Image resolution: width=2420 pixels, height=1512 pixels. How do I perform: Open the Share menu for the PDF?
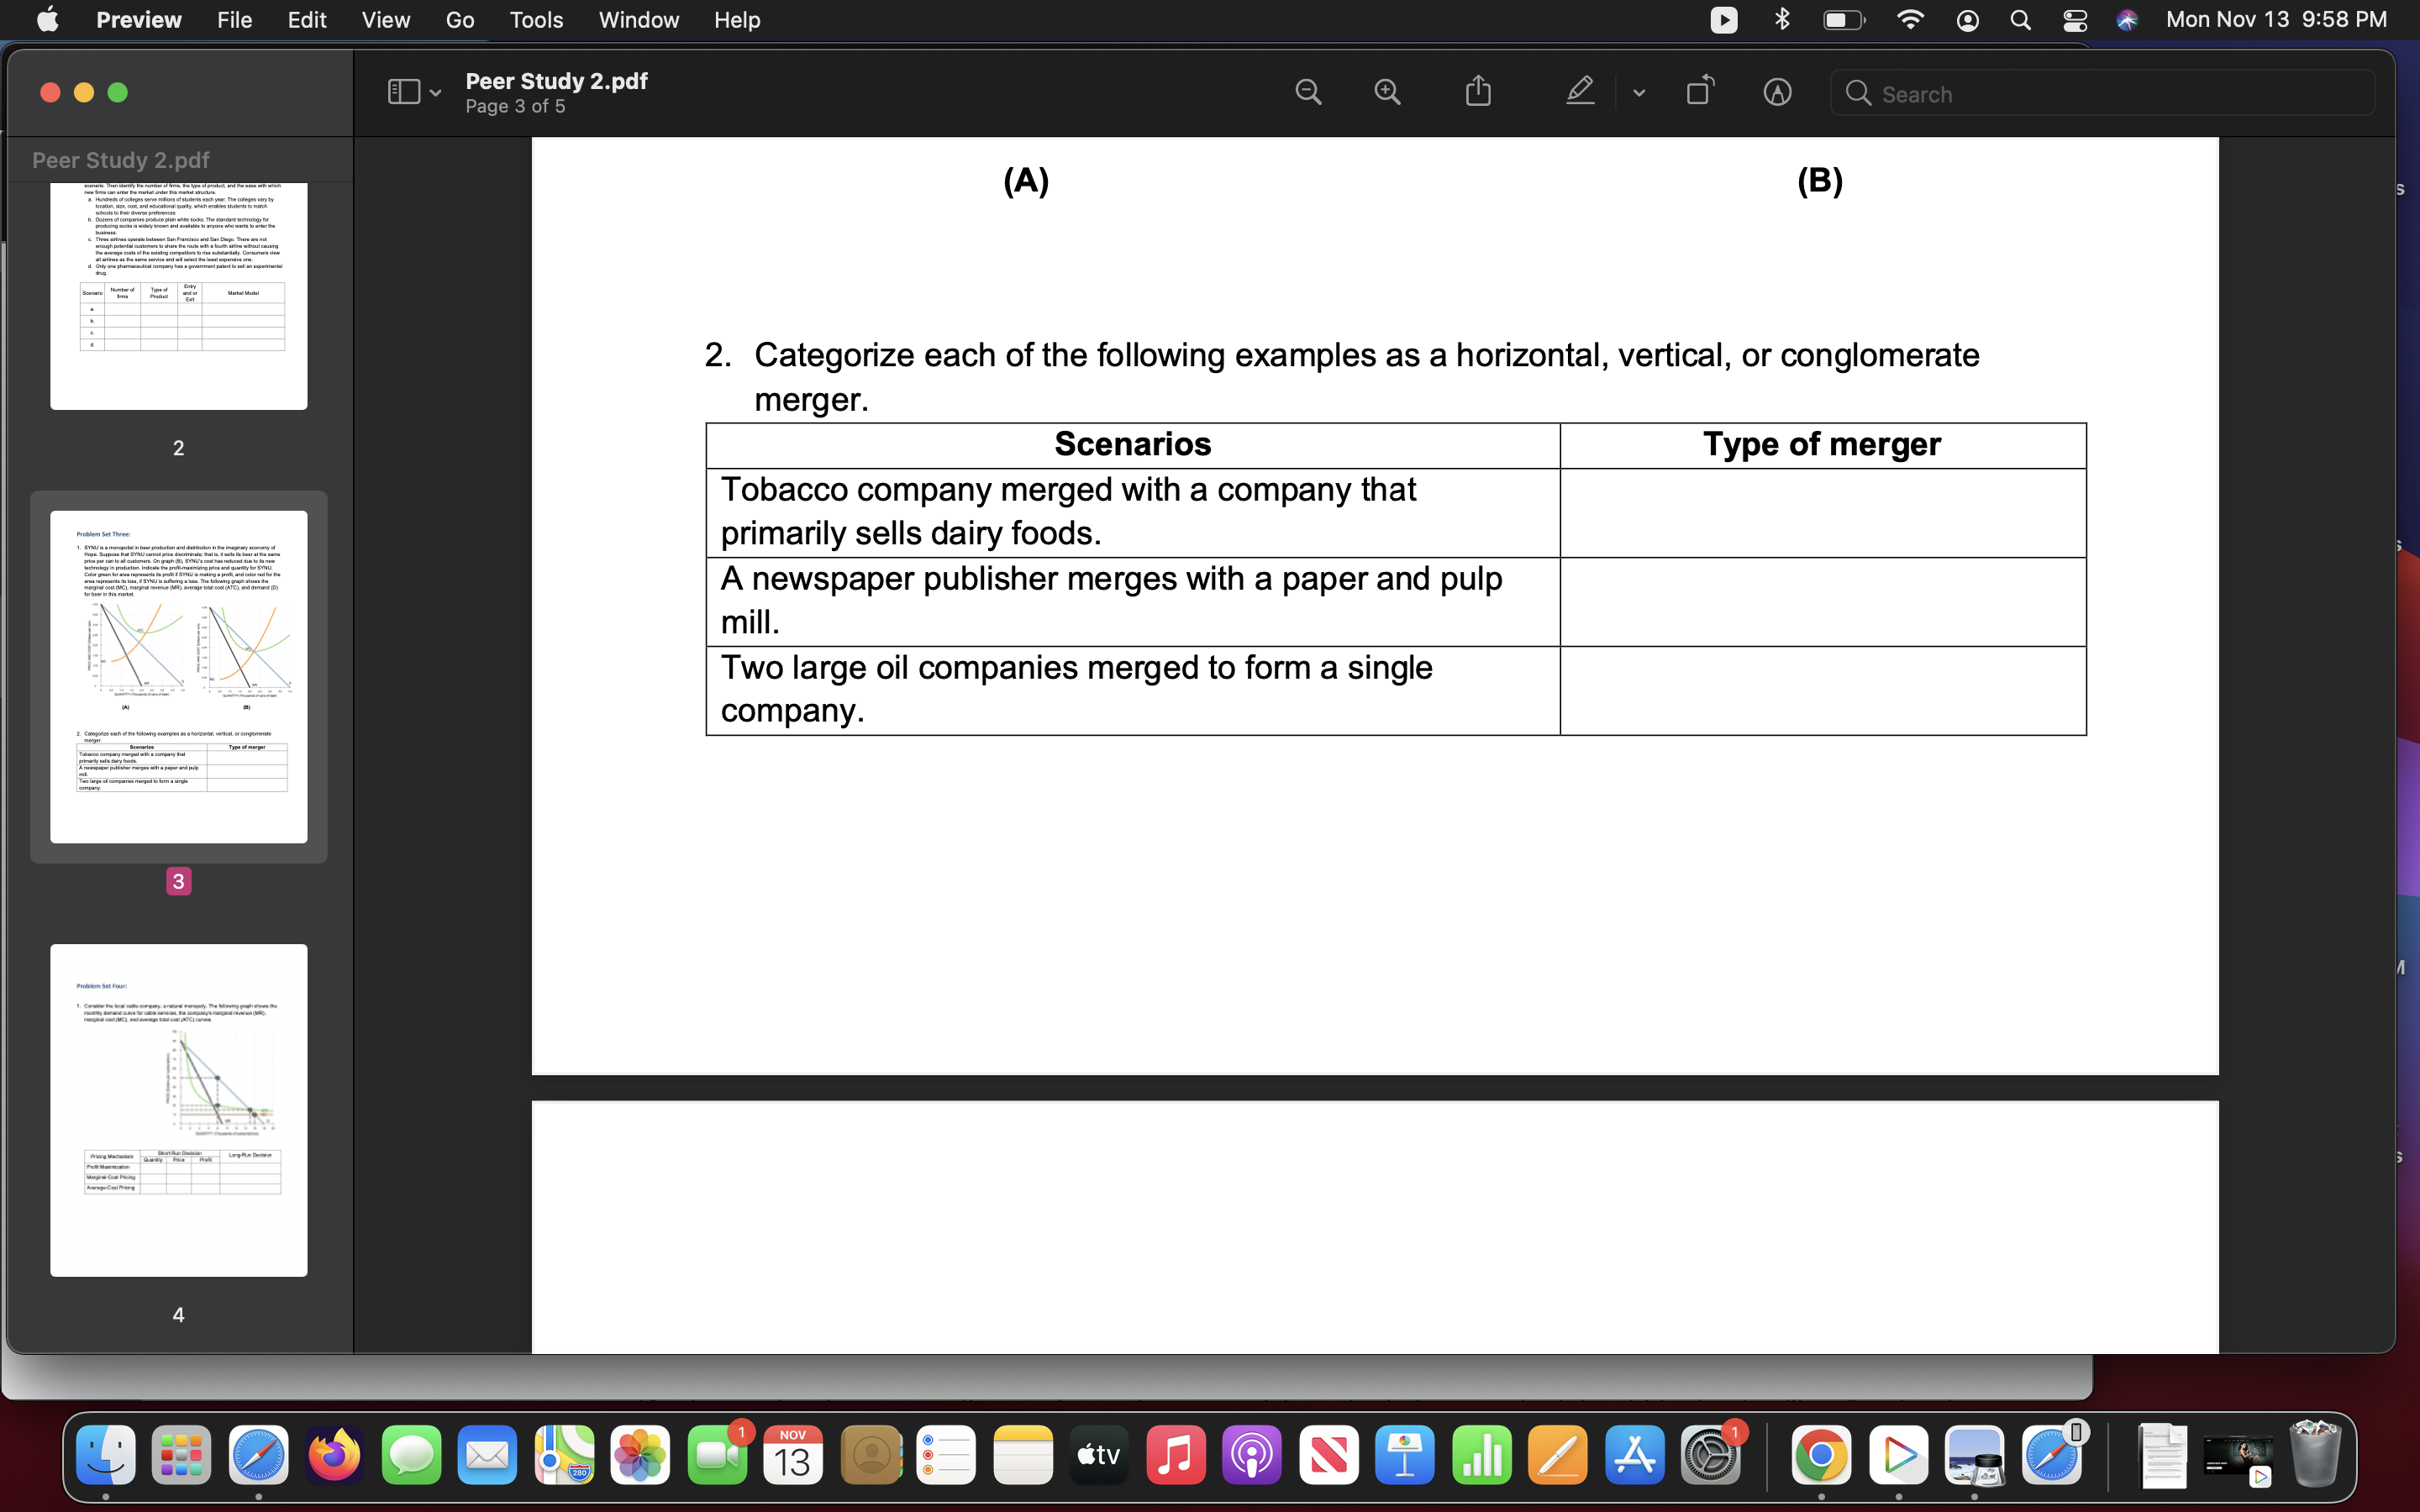pyautogui.click(x=1477, y=92)
